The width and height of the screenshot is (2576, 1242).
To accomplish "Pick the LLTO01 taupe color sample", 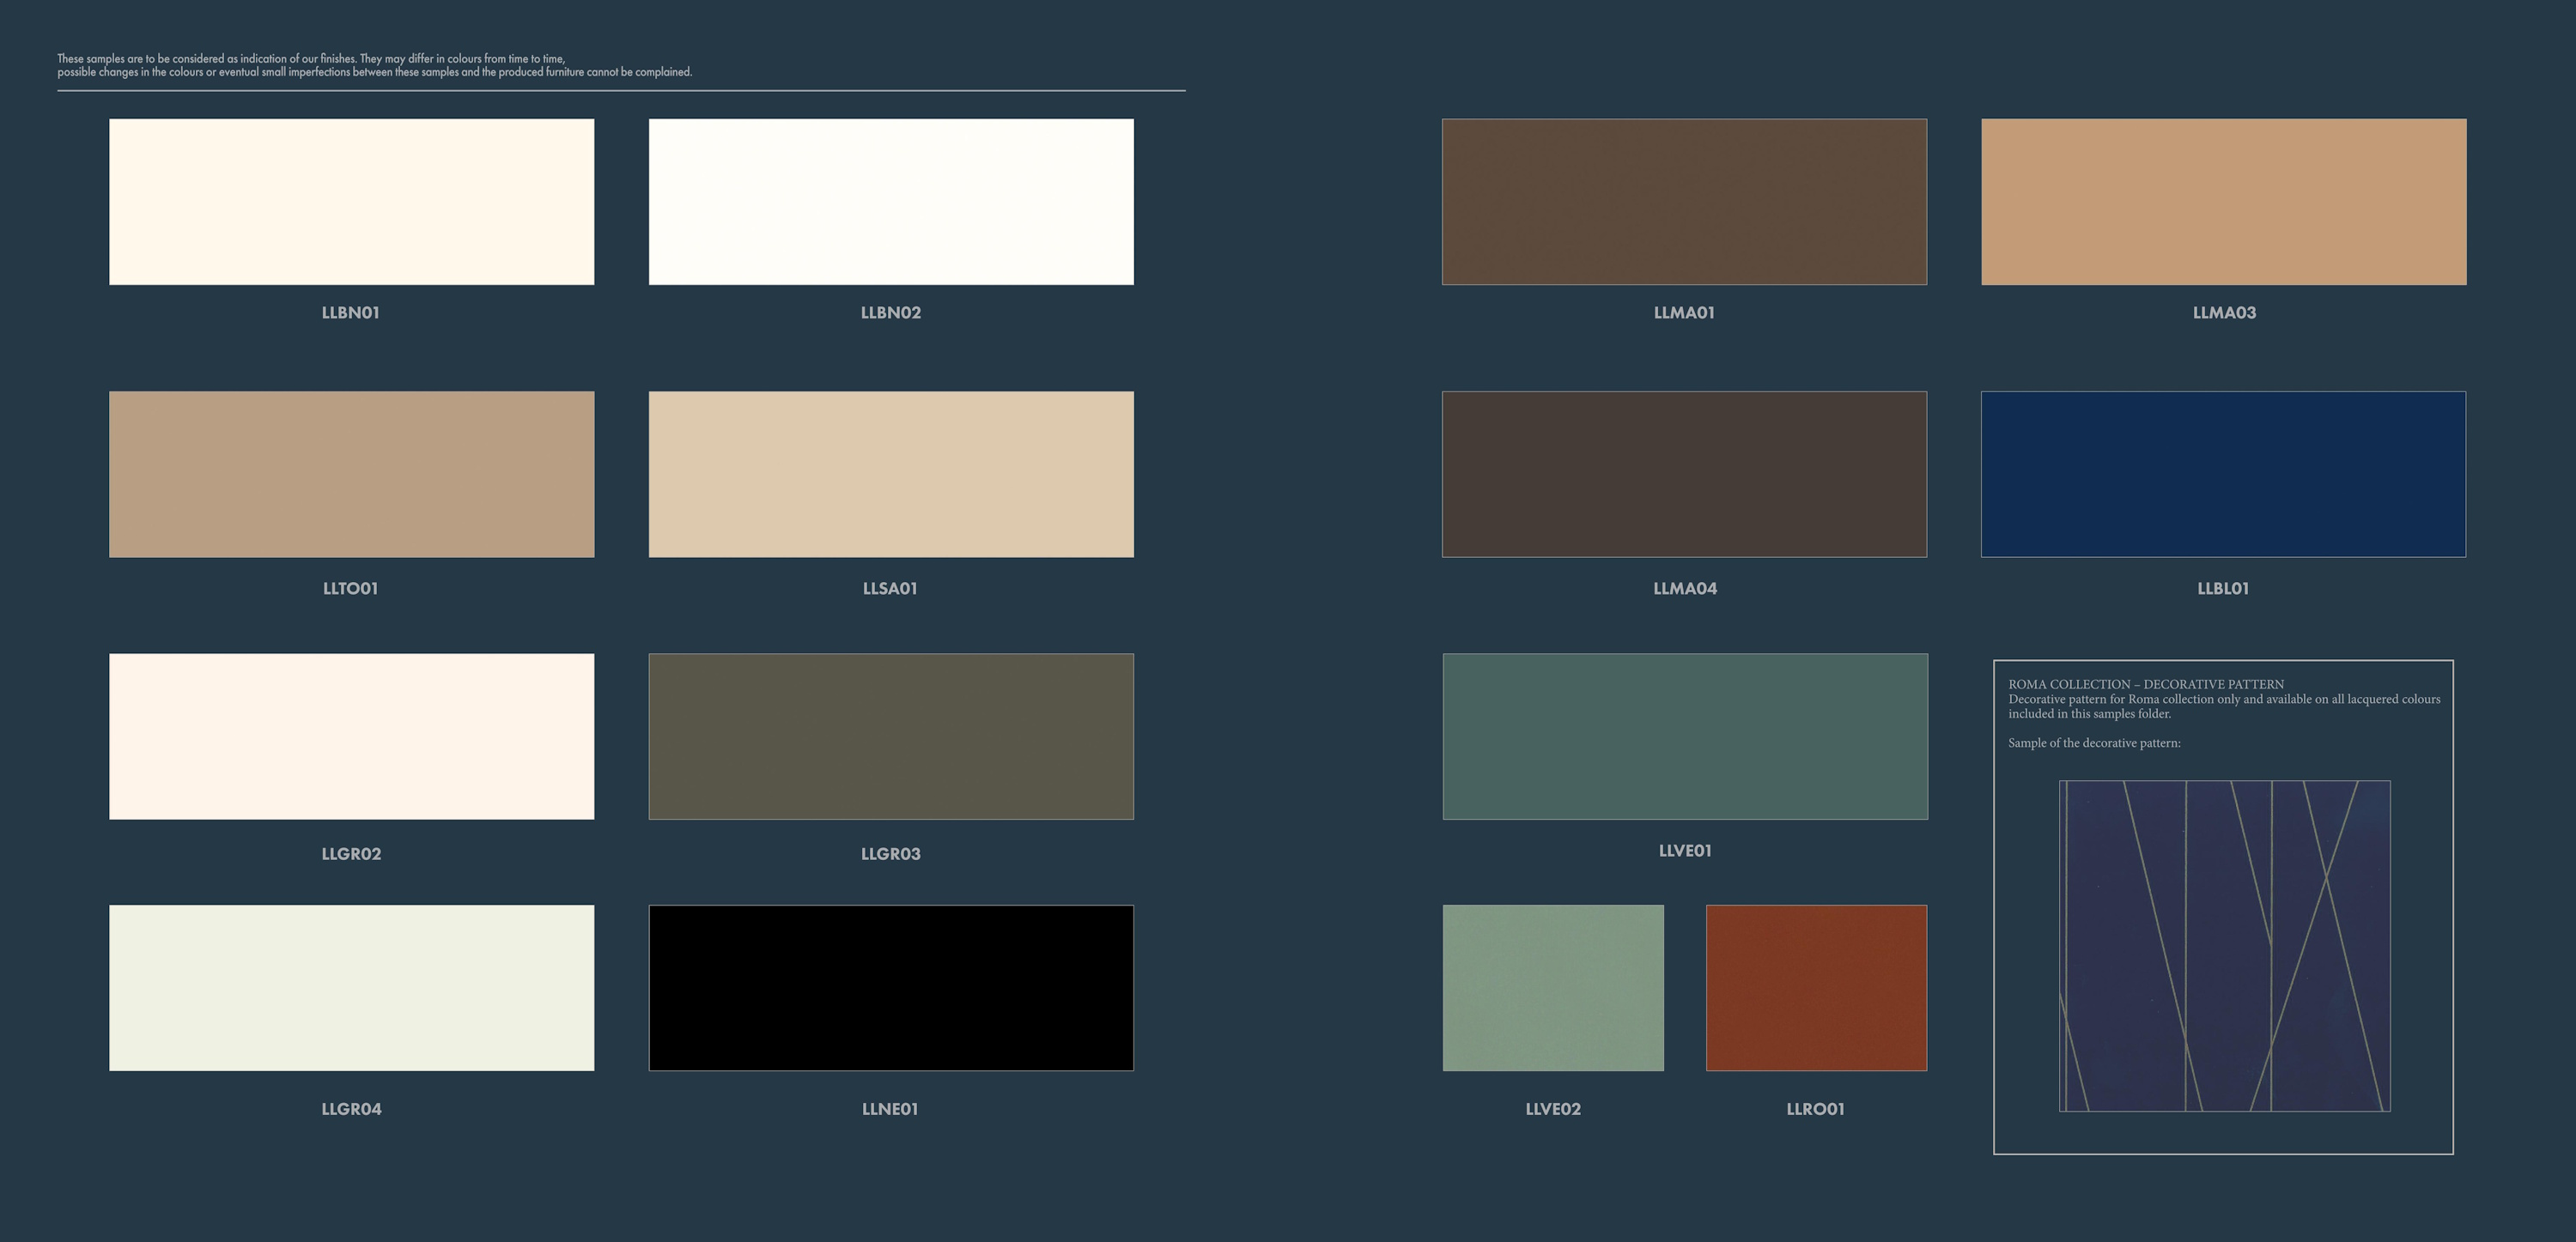I will [351, 474].
